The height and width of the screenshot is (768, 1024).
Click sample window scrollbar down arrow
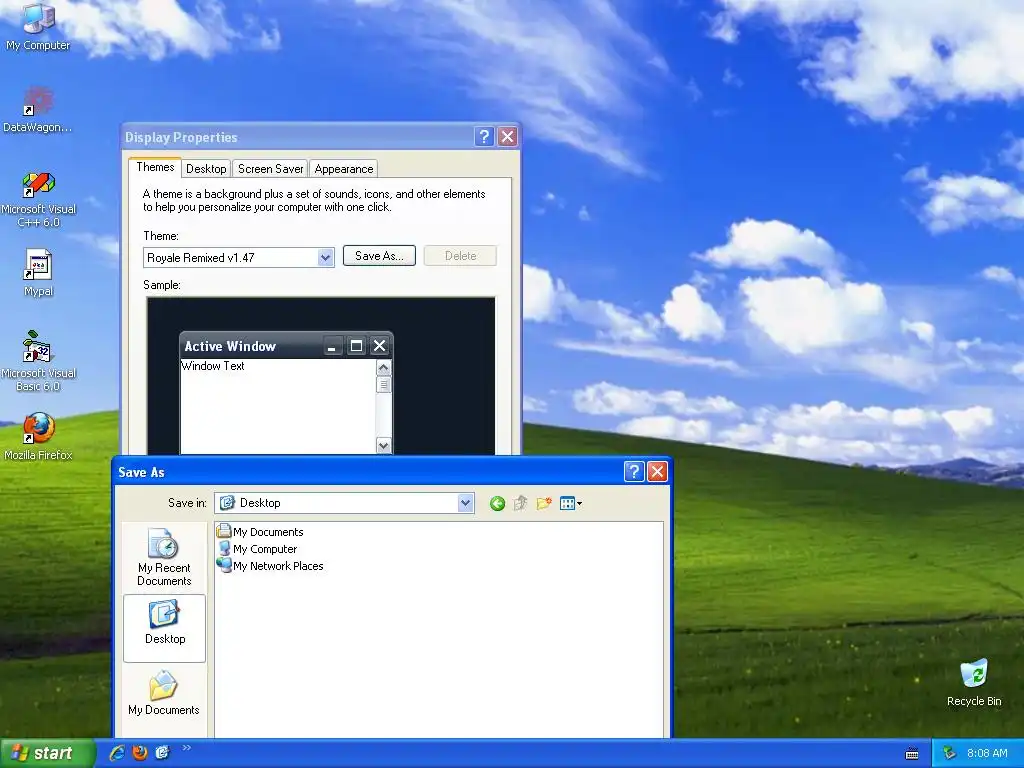(x=383, y=445)
